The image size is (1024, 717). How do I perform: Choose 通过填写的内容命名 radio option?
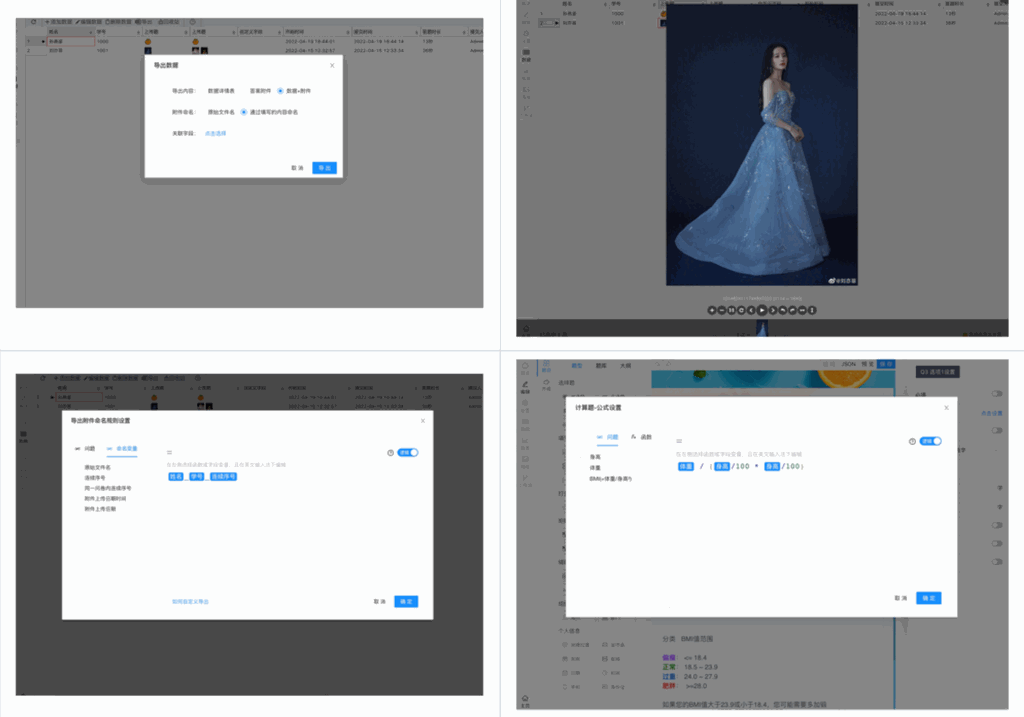244,112
